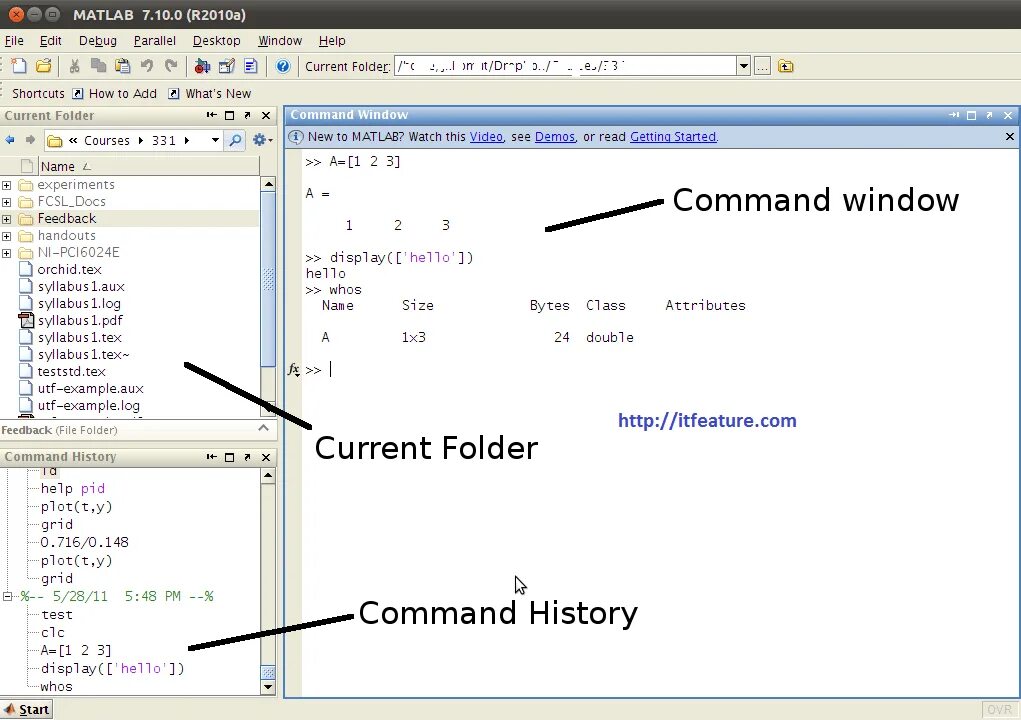Open the Debug menu
This screenshot has height=720, width=1021.
[98, 40]
